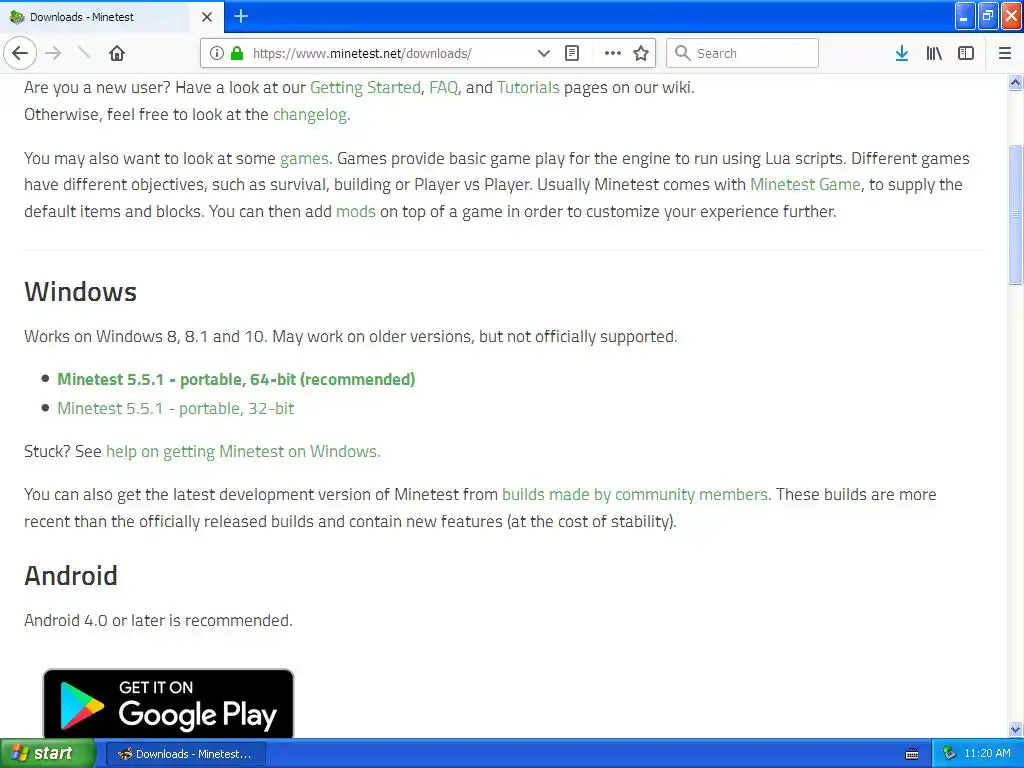The image size is (1024, 768).
Task: Close the Downloads - Minetest tab
Action: click(x=206, y=17)
